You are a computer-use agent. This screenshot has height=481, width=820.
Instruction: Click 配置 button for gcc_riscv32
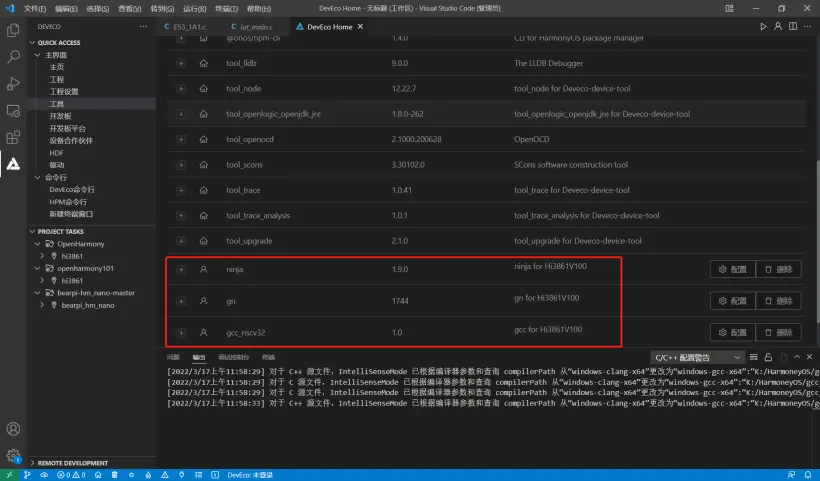(733, 333)
